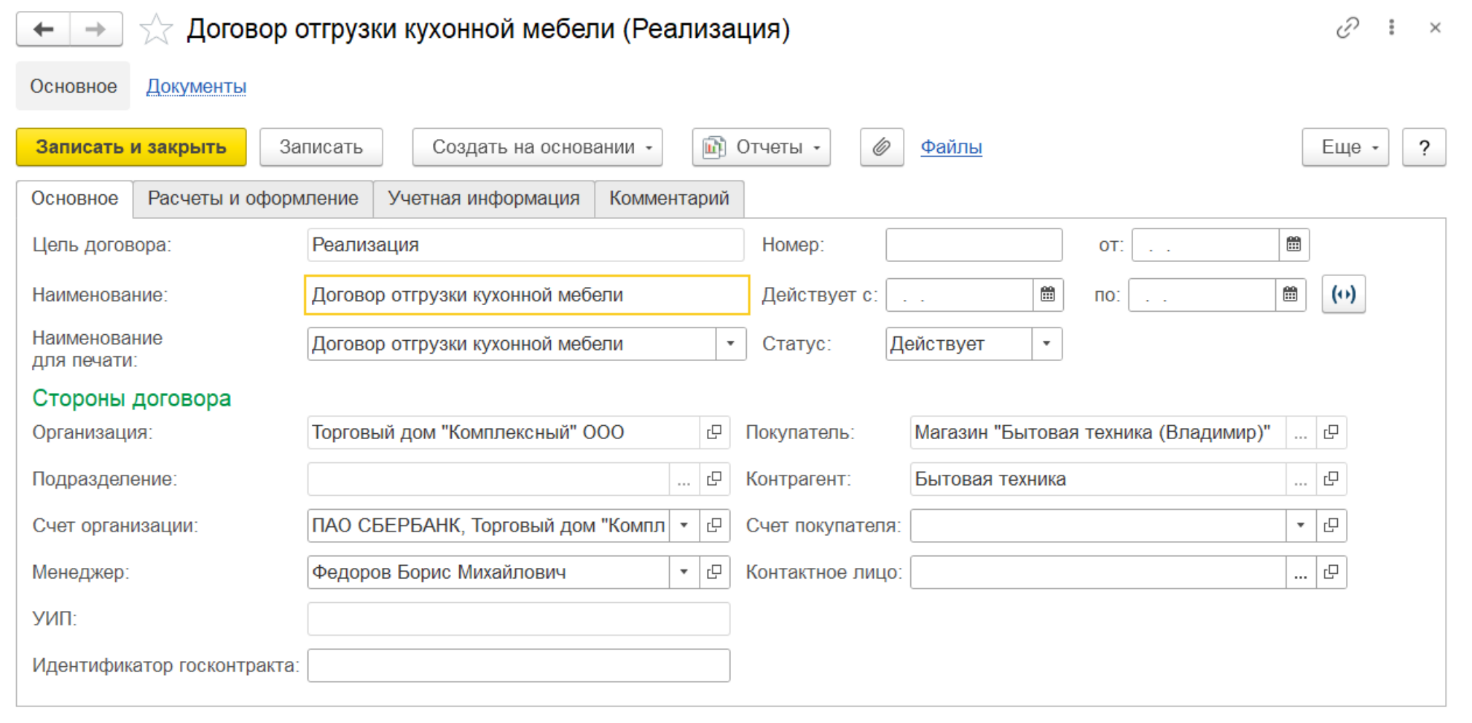Expand Счет покупателя dropdown

(1301, 525)
